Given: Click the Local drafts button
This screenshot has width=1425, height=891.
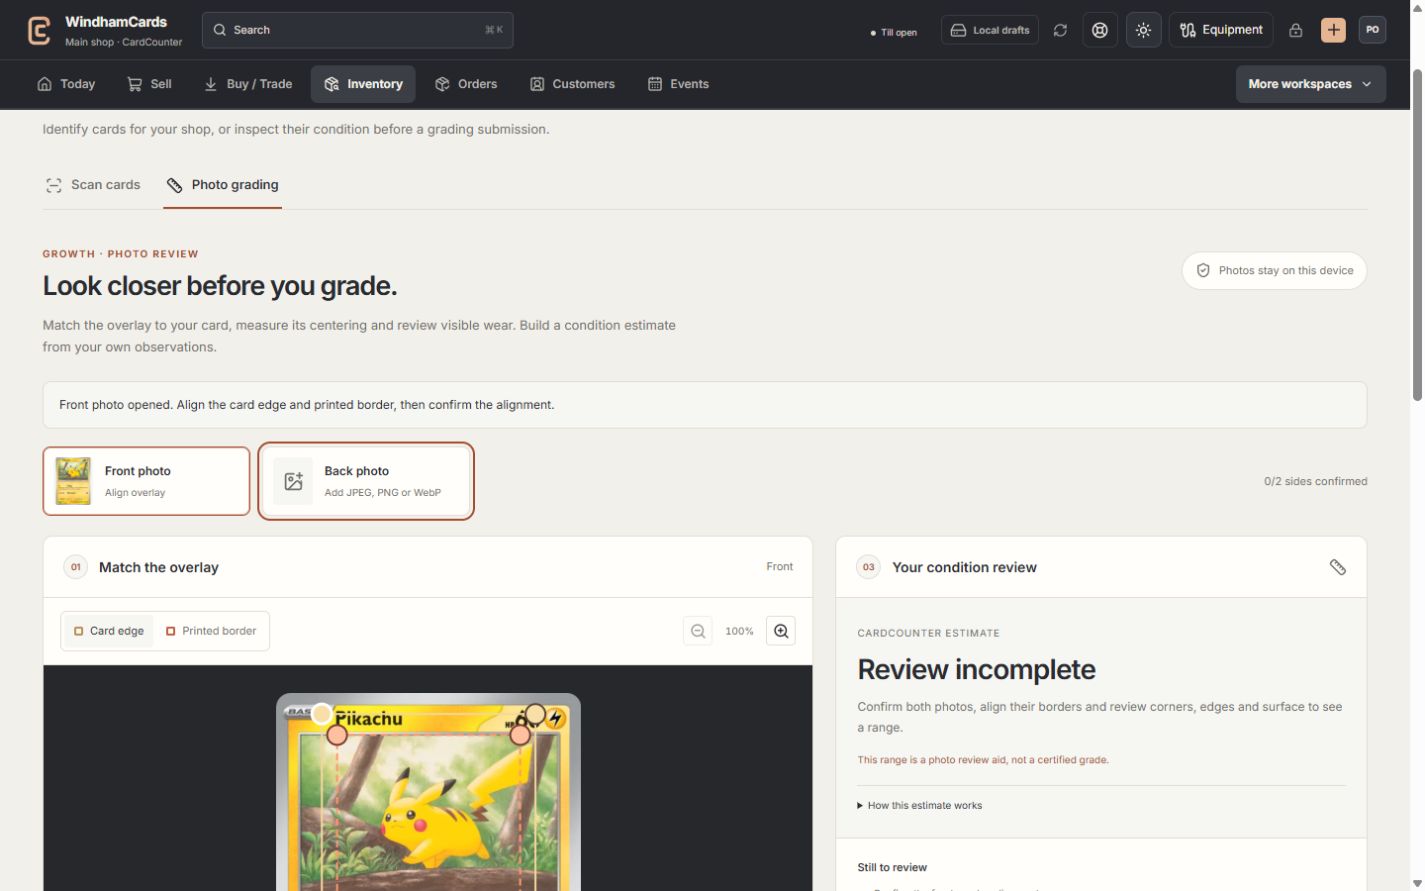Looking at the screenshot, I should click(989, 30).
